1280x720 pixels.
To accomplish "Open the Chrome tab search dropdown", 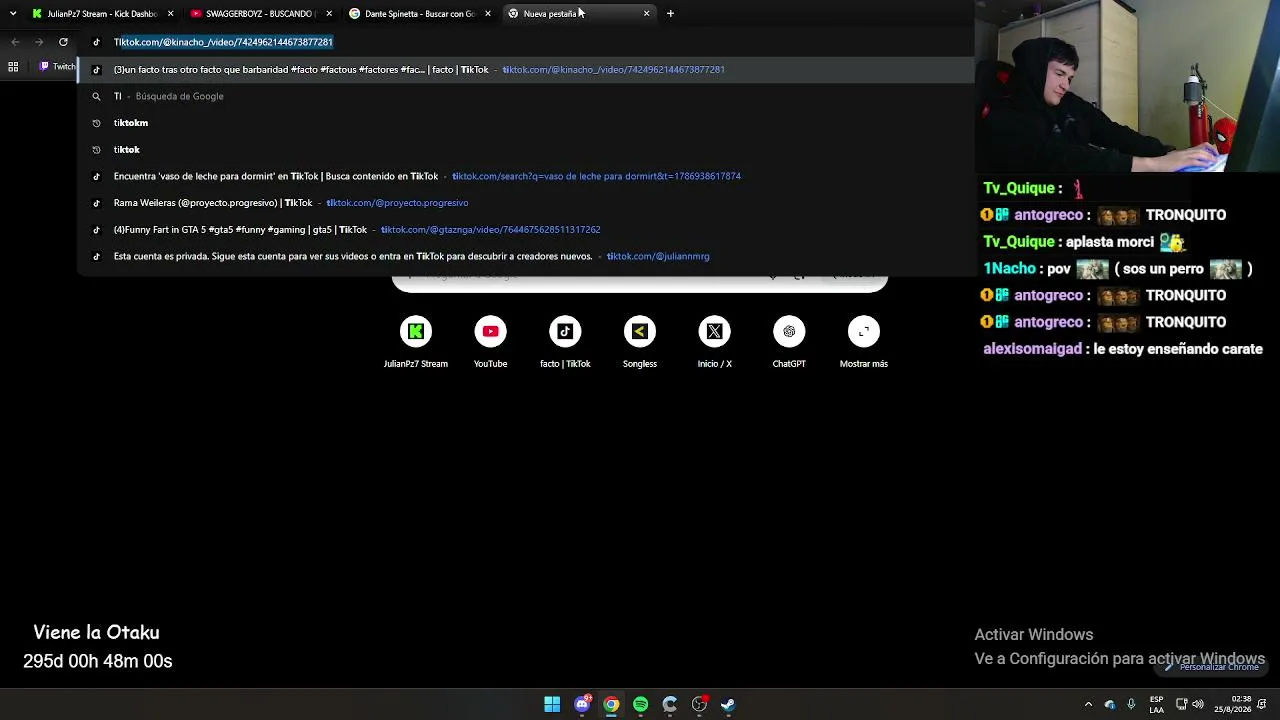I will tap(12, 13).
